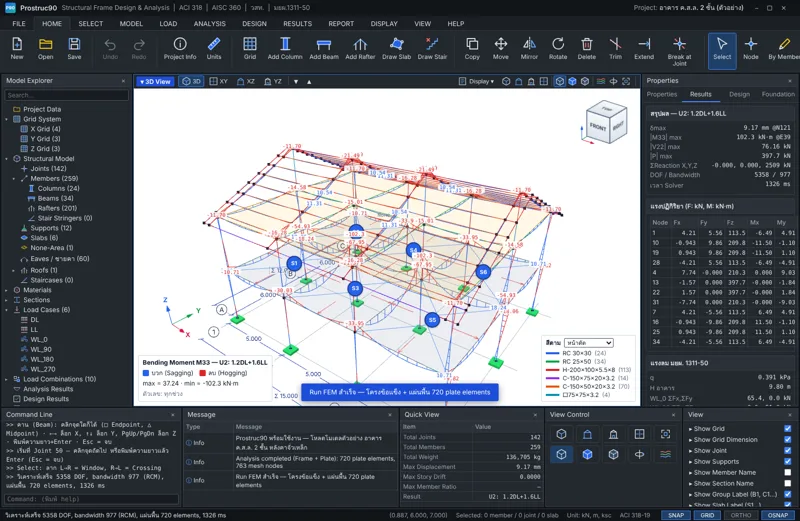
Task: Select the Add Beam tool
Action: point(323,49)
